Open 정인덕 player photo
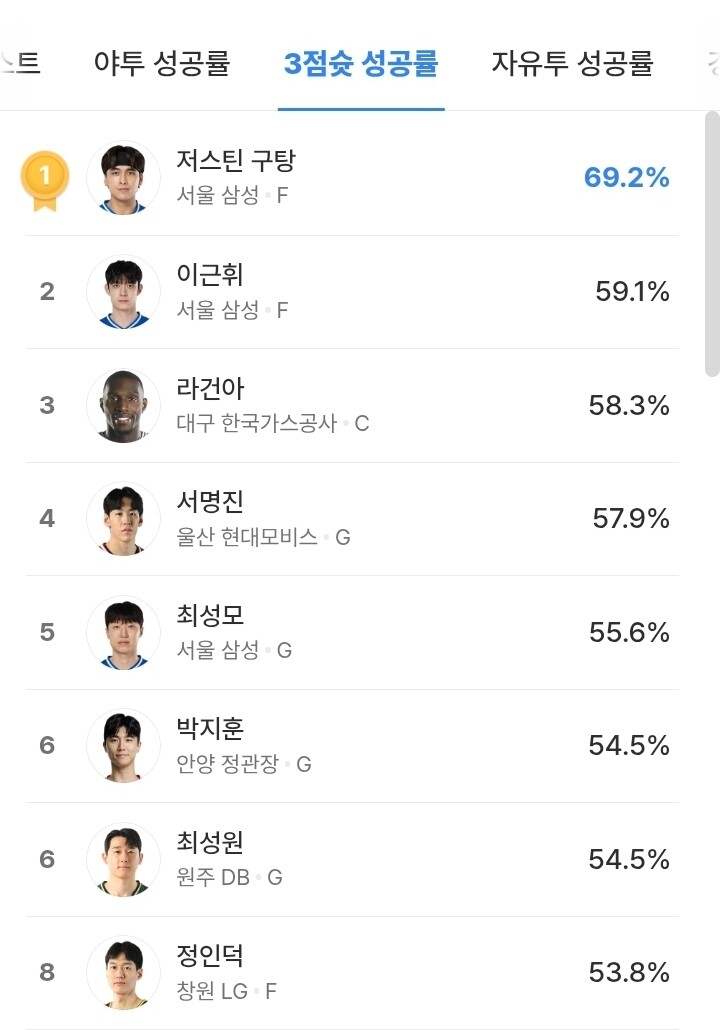720x1030 pixels. point(123,972)
